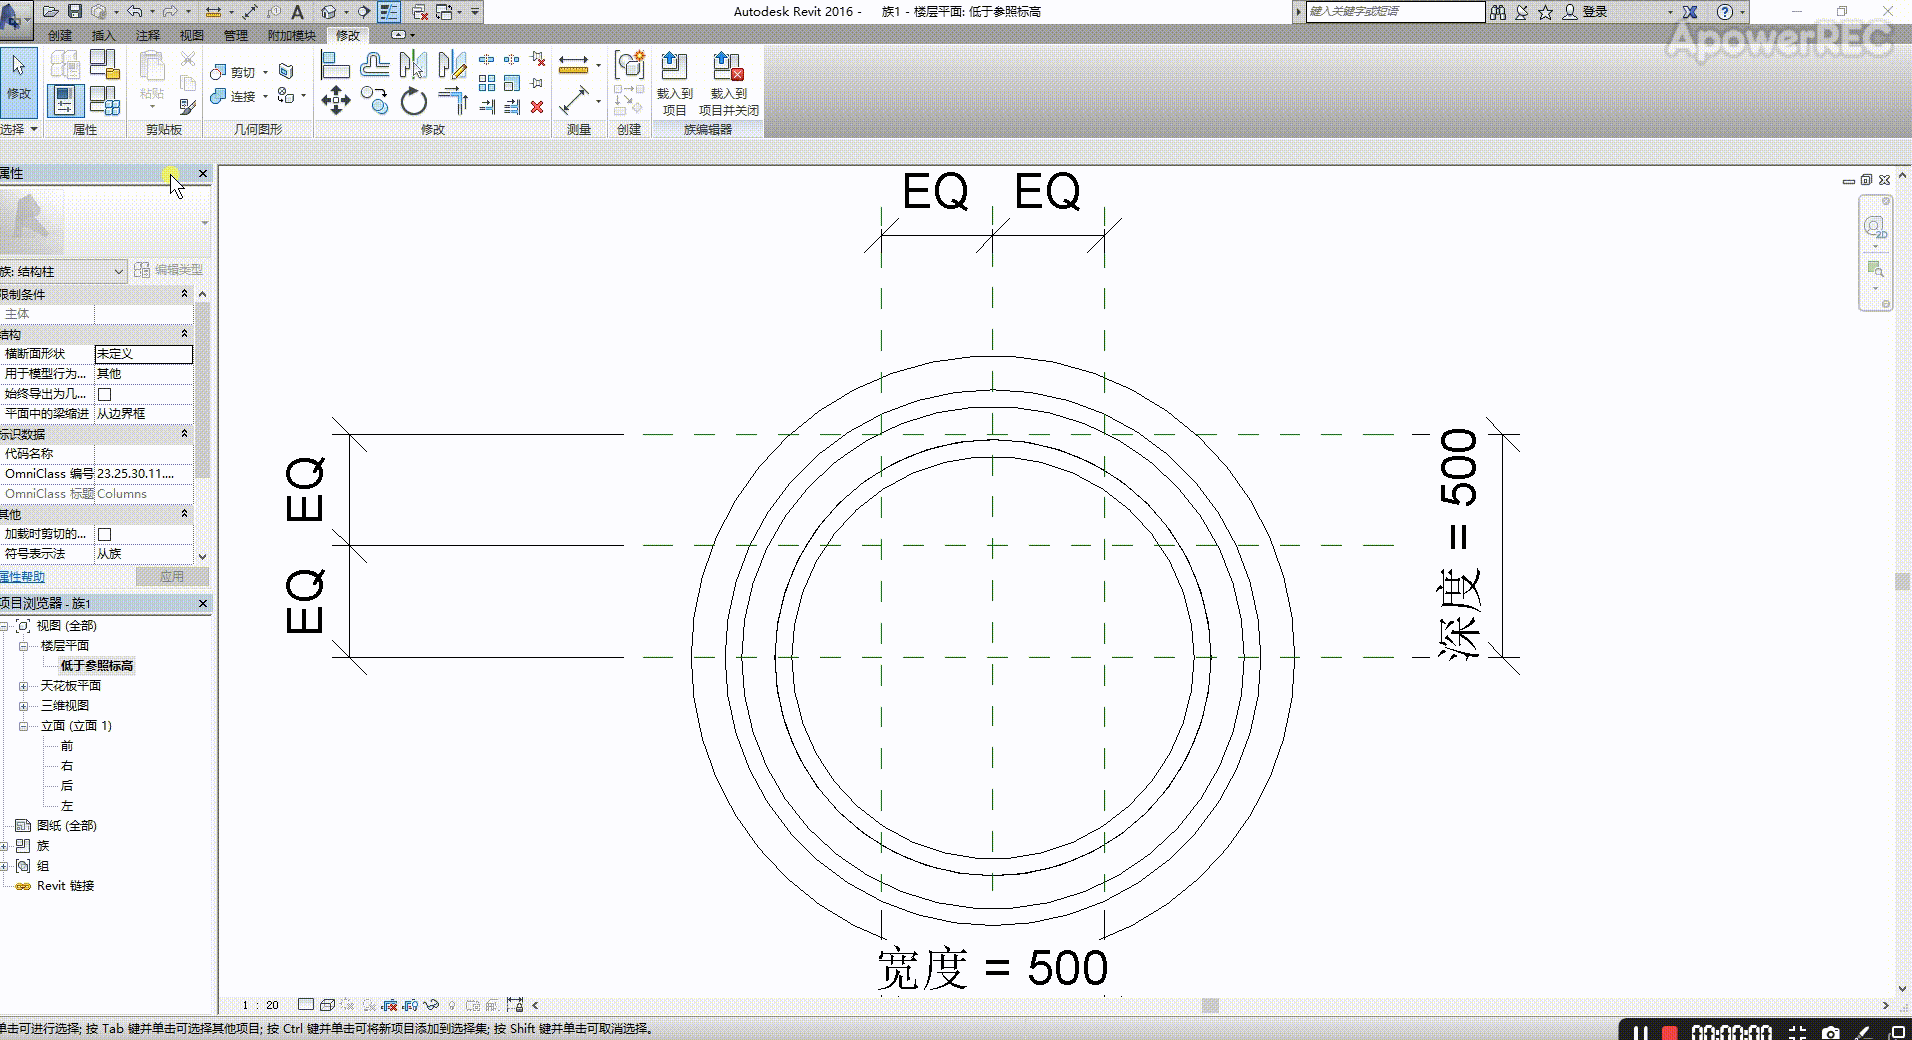Select Trim/Extend to Corner tool
The height and width of the screenshot is (1040, 1912).
(452, 100)
